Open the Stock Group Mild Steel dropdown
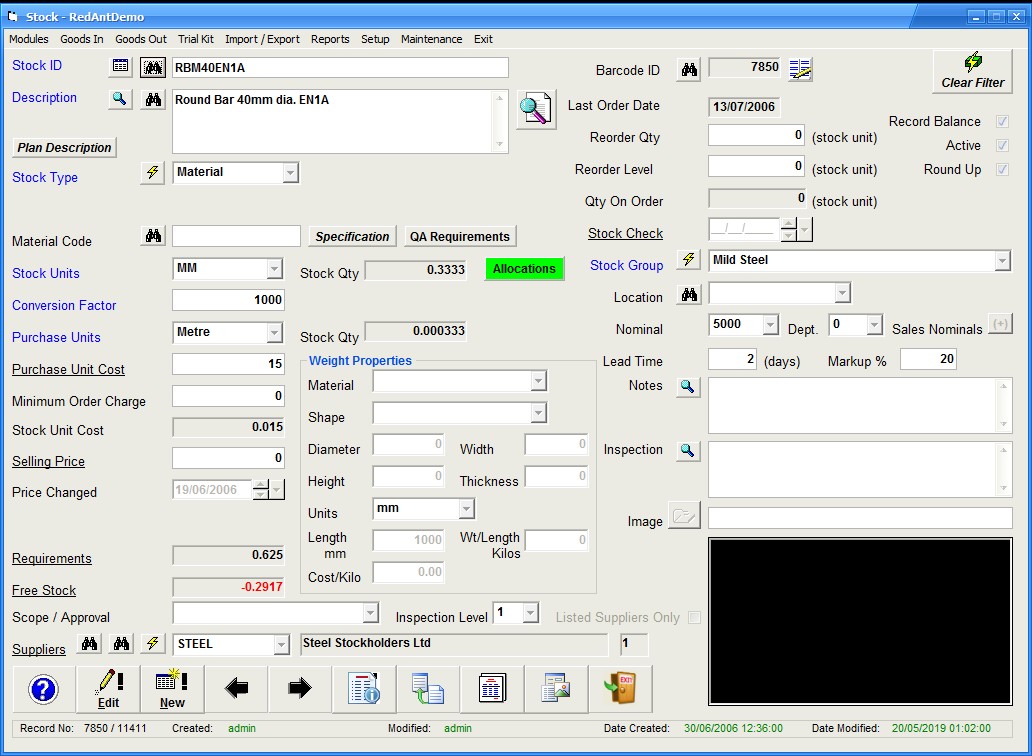 point(1002,261)
